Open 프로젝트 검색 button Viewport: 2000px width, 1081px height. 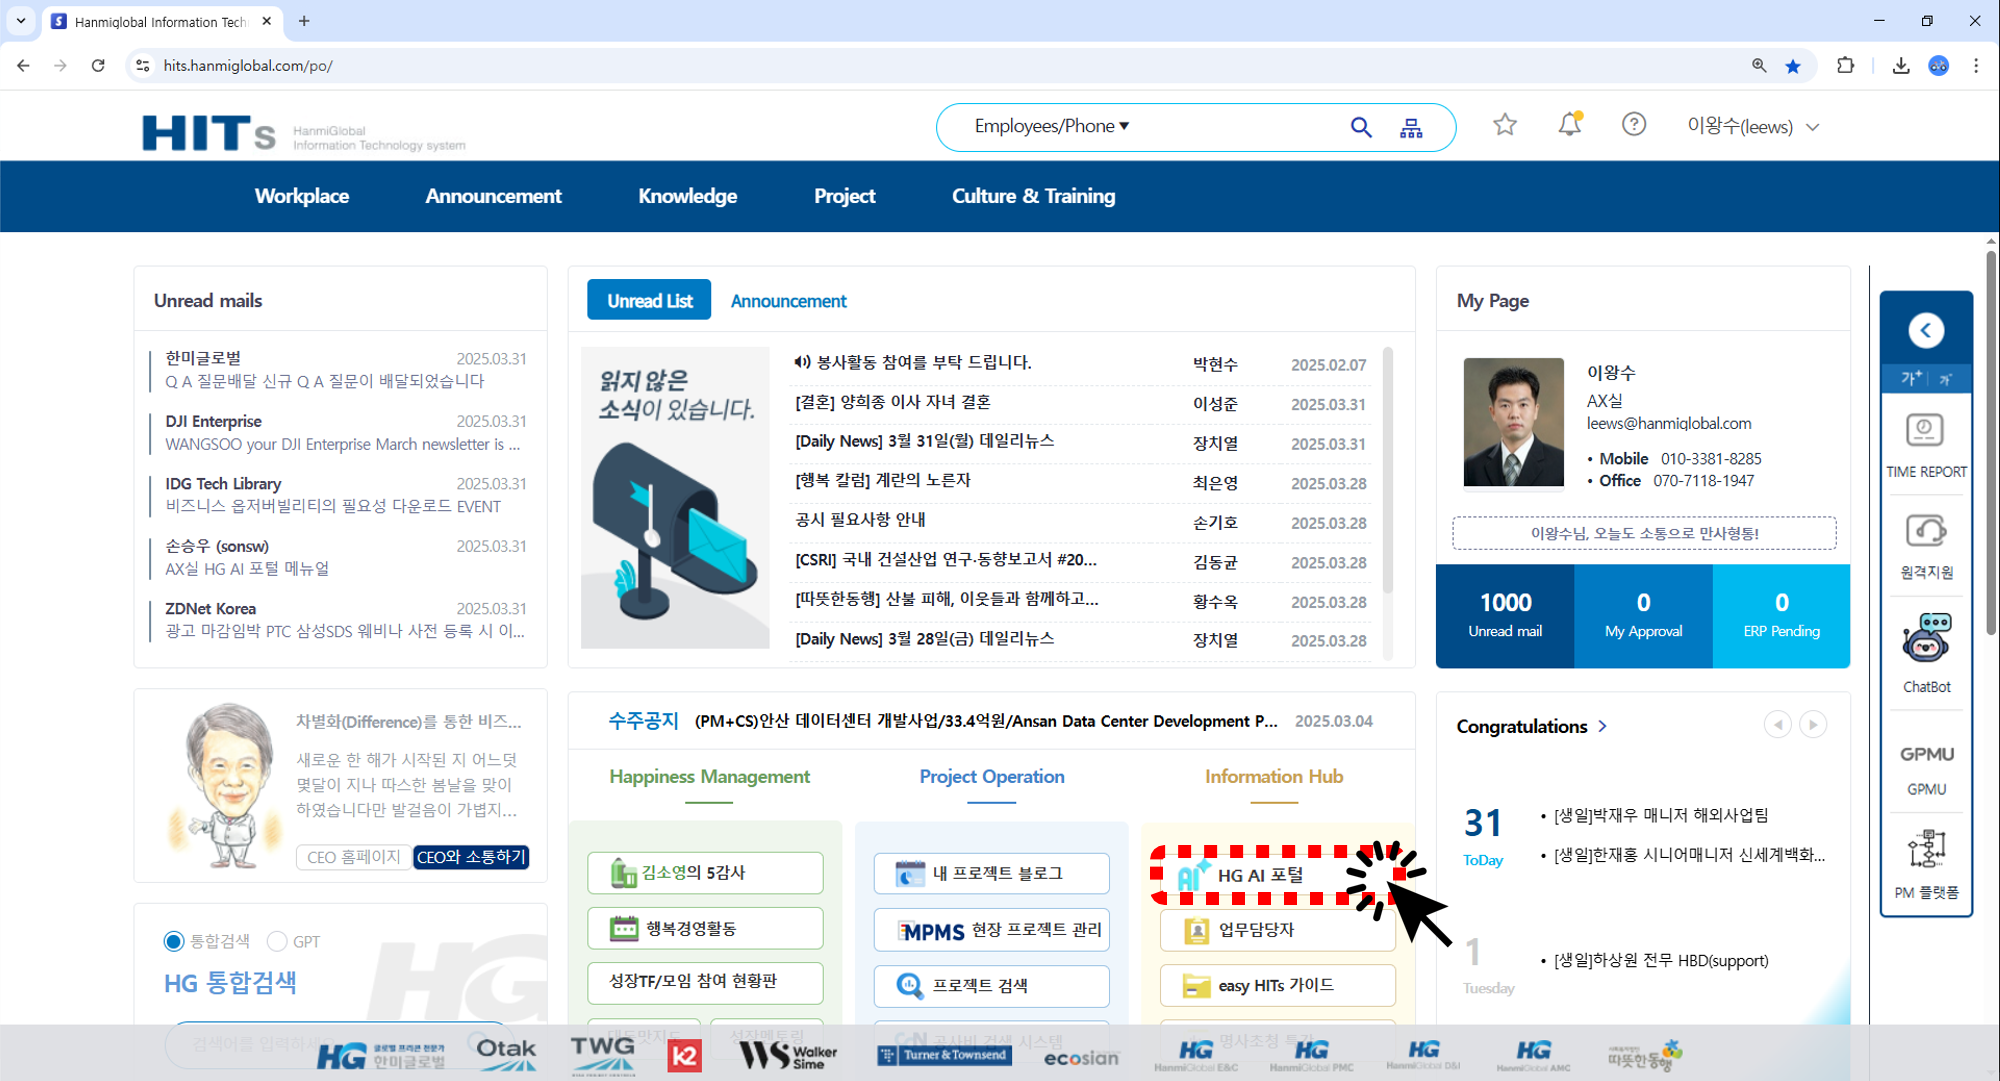991,985
